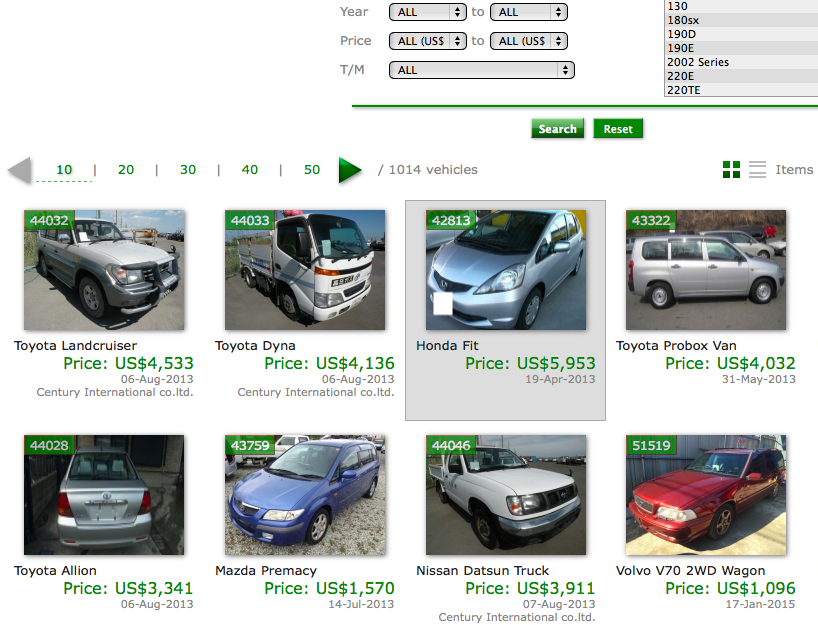Show 50 items per page
The width and height of the screenshot is (818, 625).
(x=311, y=170)
